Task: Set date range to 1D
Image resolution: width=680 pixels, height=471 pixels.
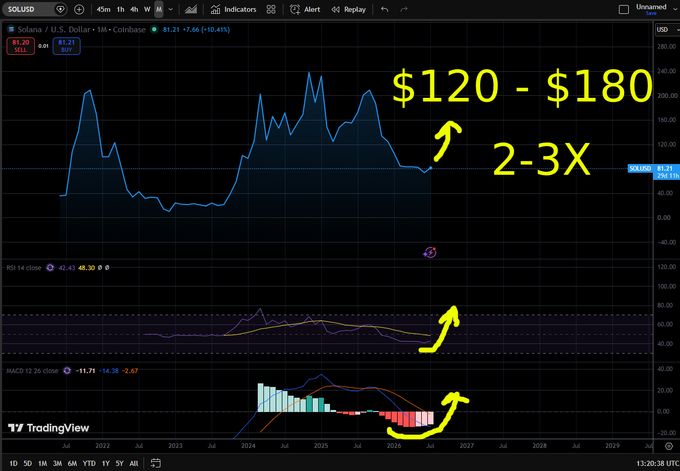Action: [13, 463]
